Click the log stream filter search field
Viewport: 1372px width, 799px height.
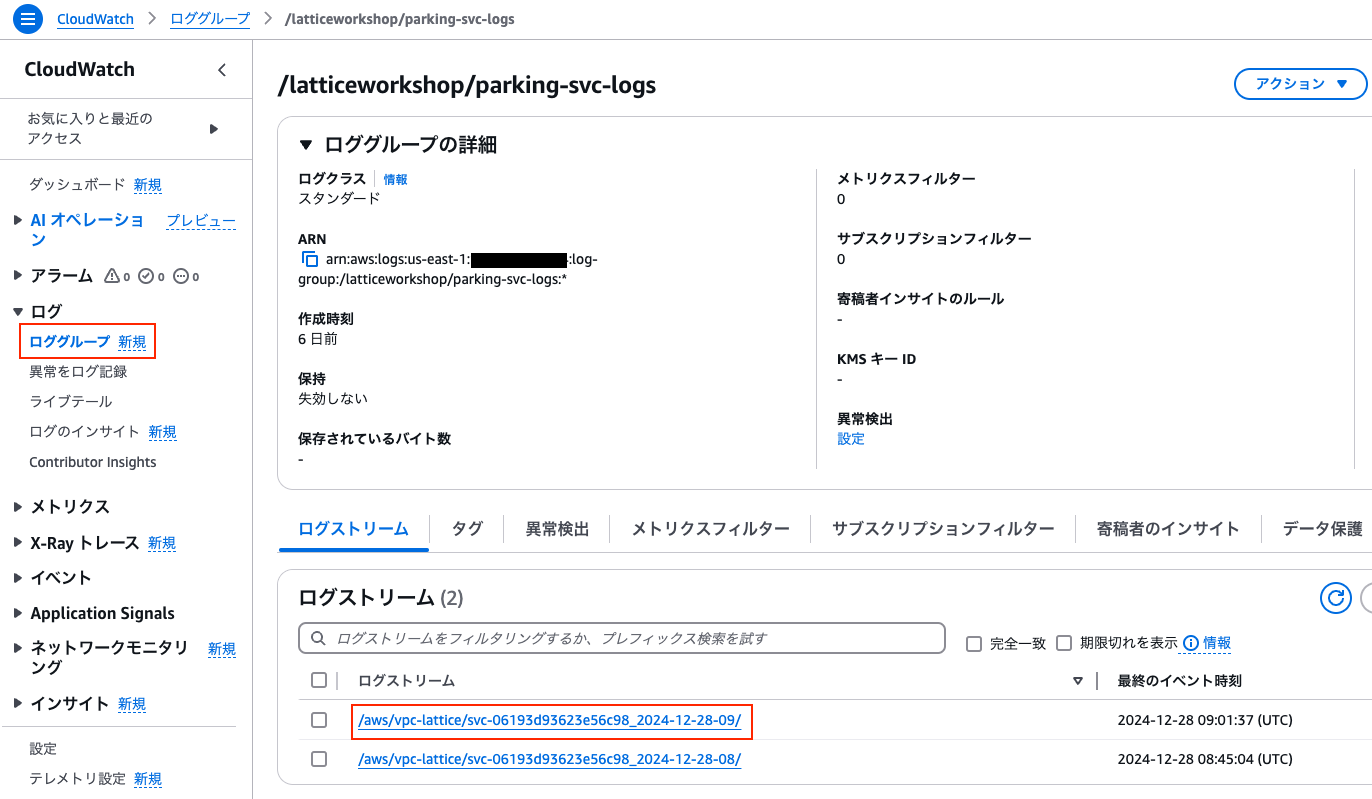point(622,638)
